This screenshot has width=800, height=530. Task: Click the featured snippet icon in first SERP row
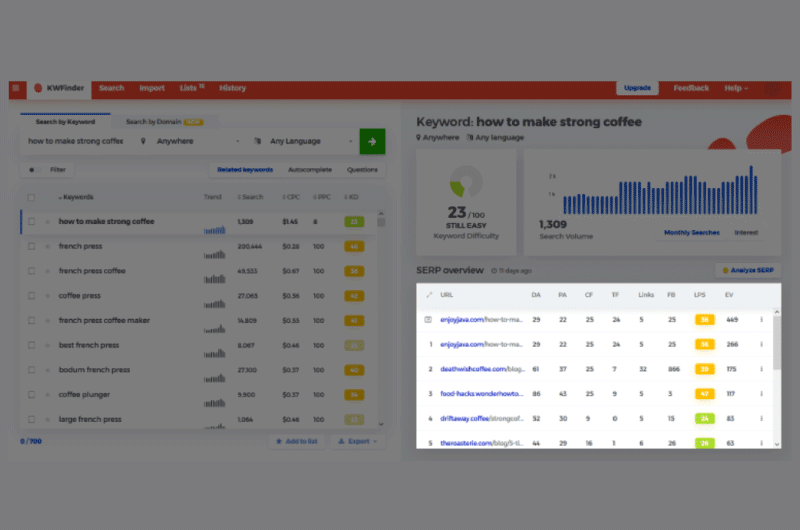tap(428, 319)
